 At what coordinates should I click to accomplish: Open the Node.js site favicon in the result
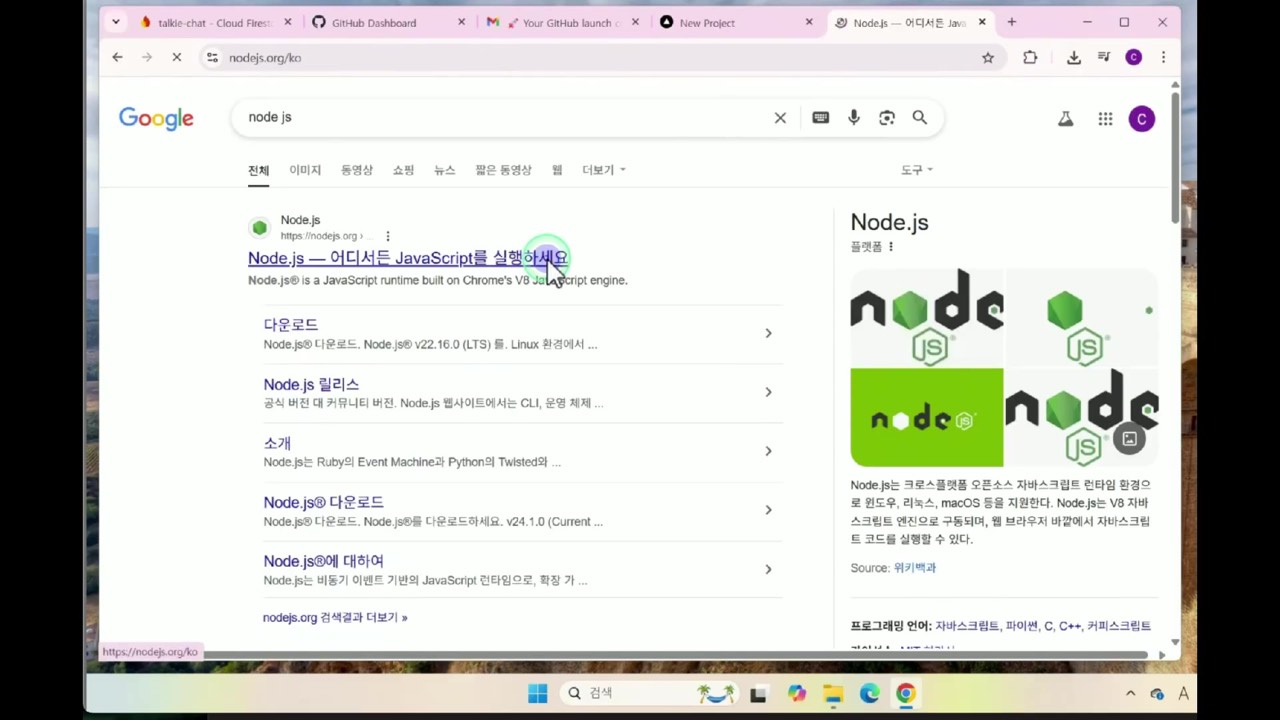point(260,228)
